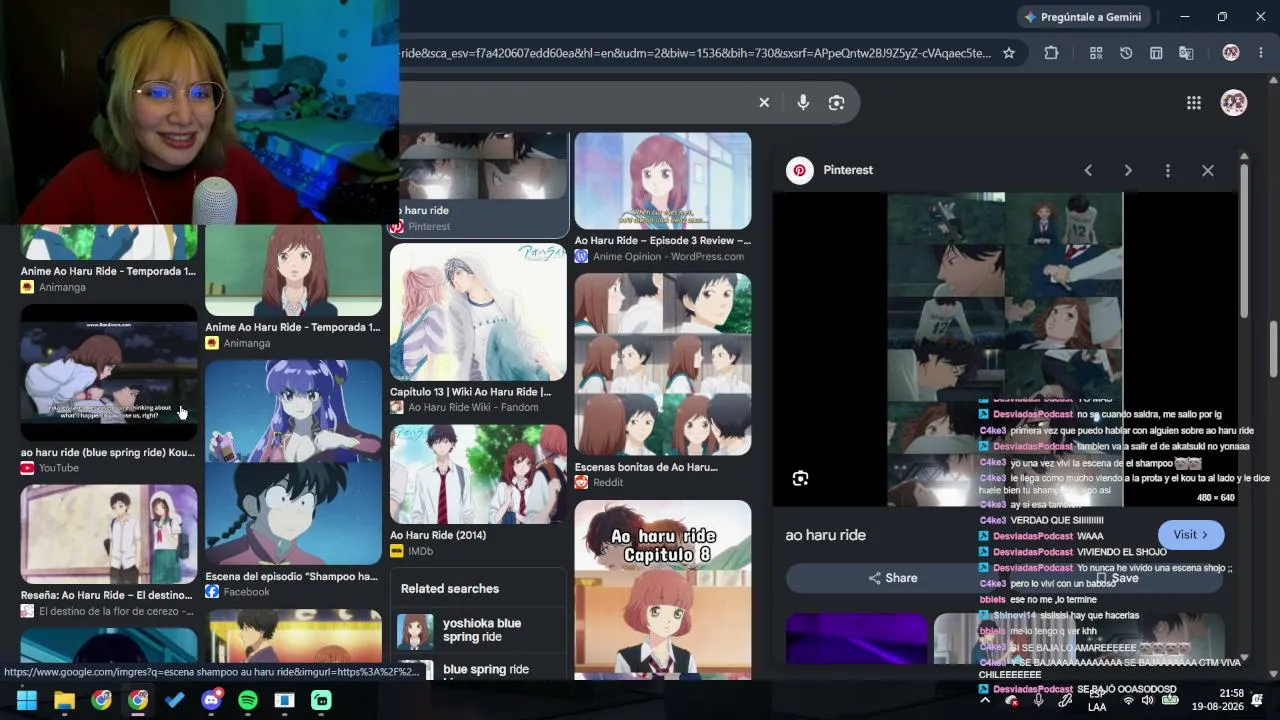Open the Ao Haru Ride (2014) IMDb image
The image size is (1280, 720).
point(478,474)
